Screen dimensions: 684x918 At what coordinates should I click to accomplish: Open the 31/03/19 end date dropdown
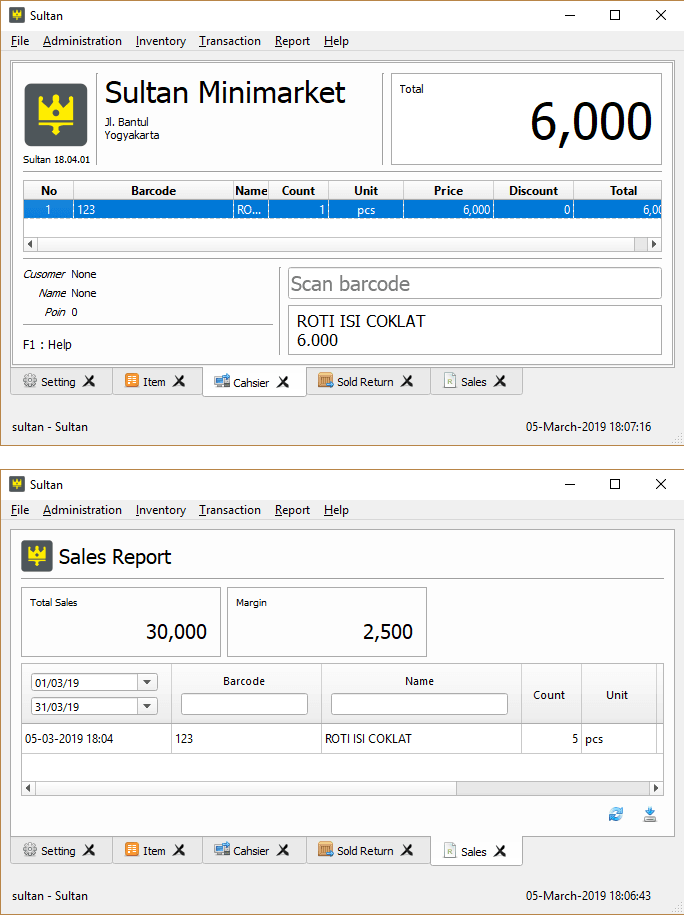point(147,706)
